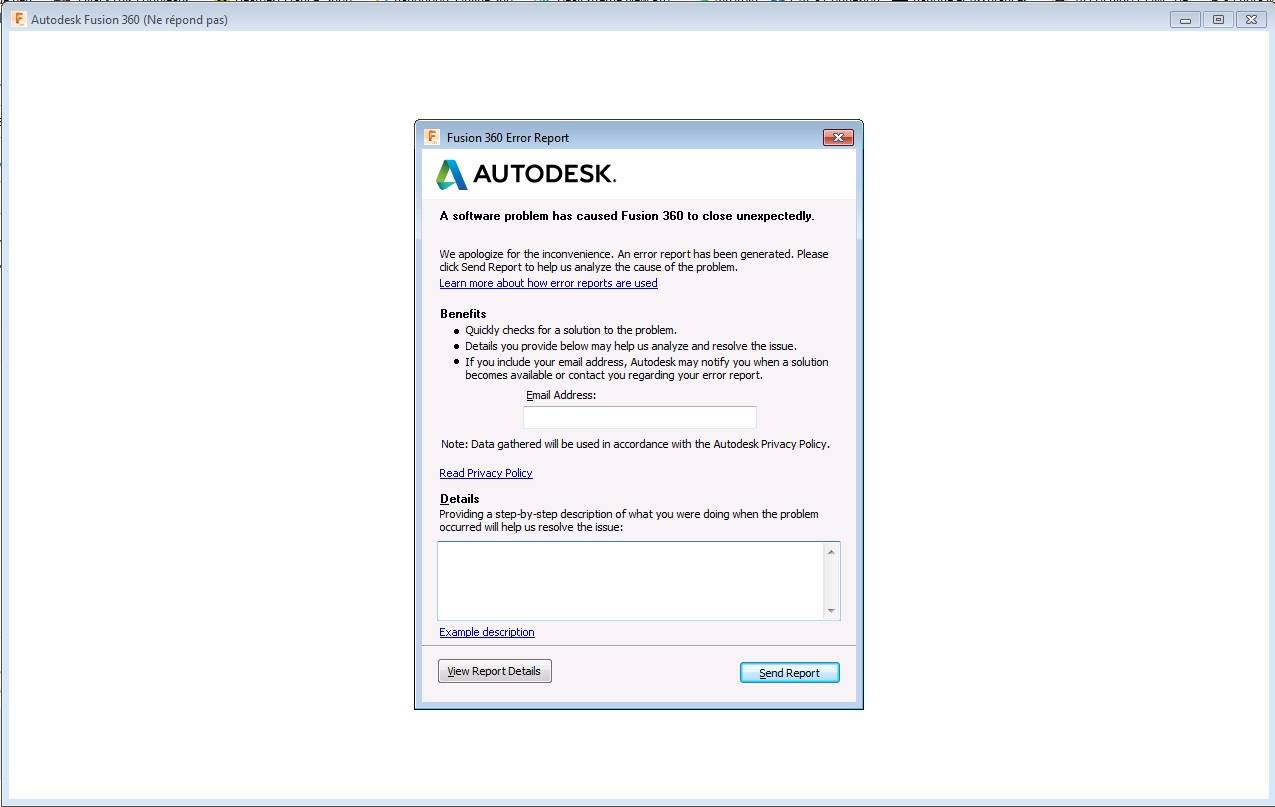1275x807 pixels.
Task: Click the Send Report button
Action: (x=789, y=673)
